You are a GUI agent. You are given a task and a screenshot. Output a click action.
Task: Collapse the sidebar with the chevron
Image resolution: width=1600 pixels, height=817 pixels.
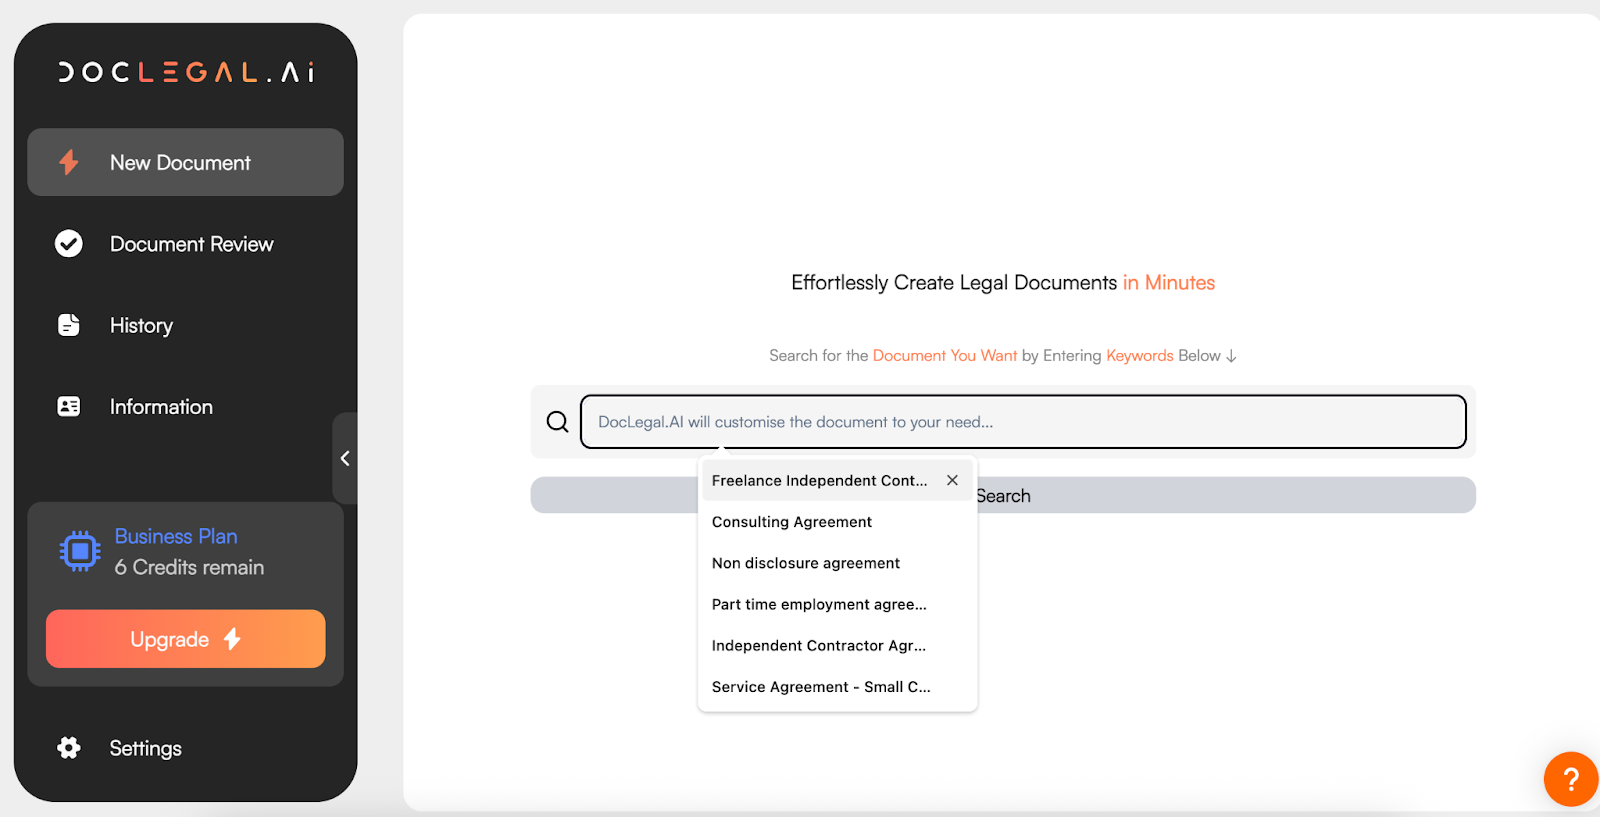345,458
